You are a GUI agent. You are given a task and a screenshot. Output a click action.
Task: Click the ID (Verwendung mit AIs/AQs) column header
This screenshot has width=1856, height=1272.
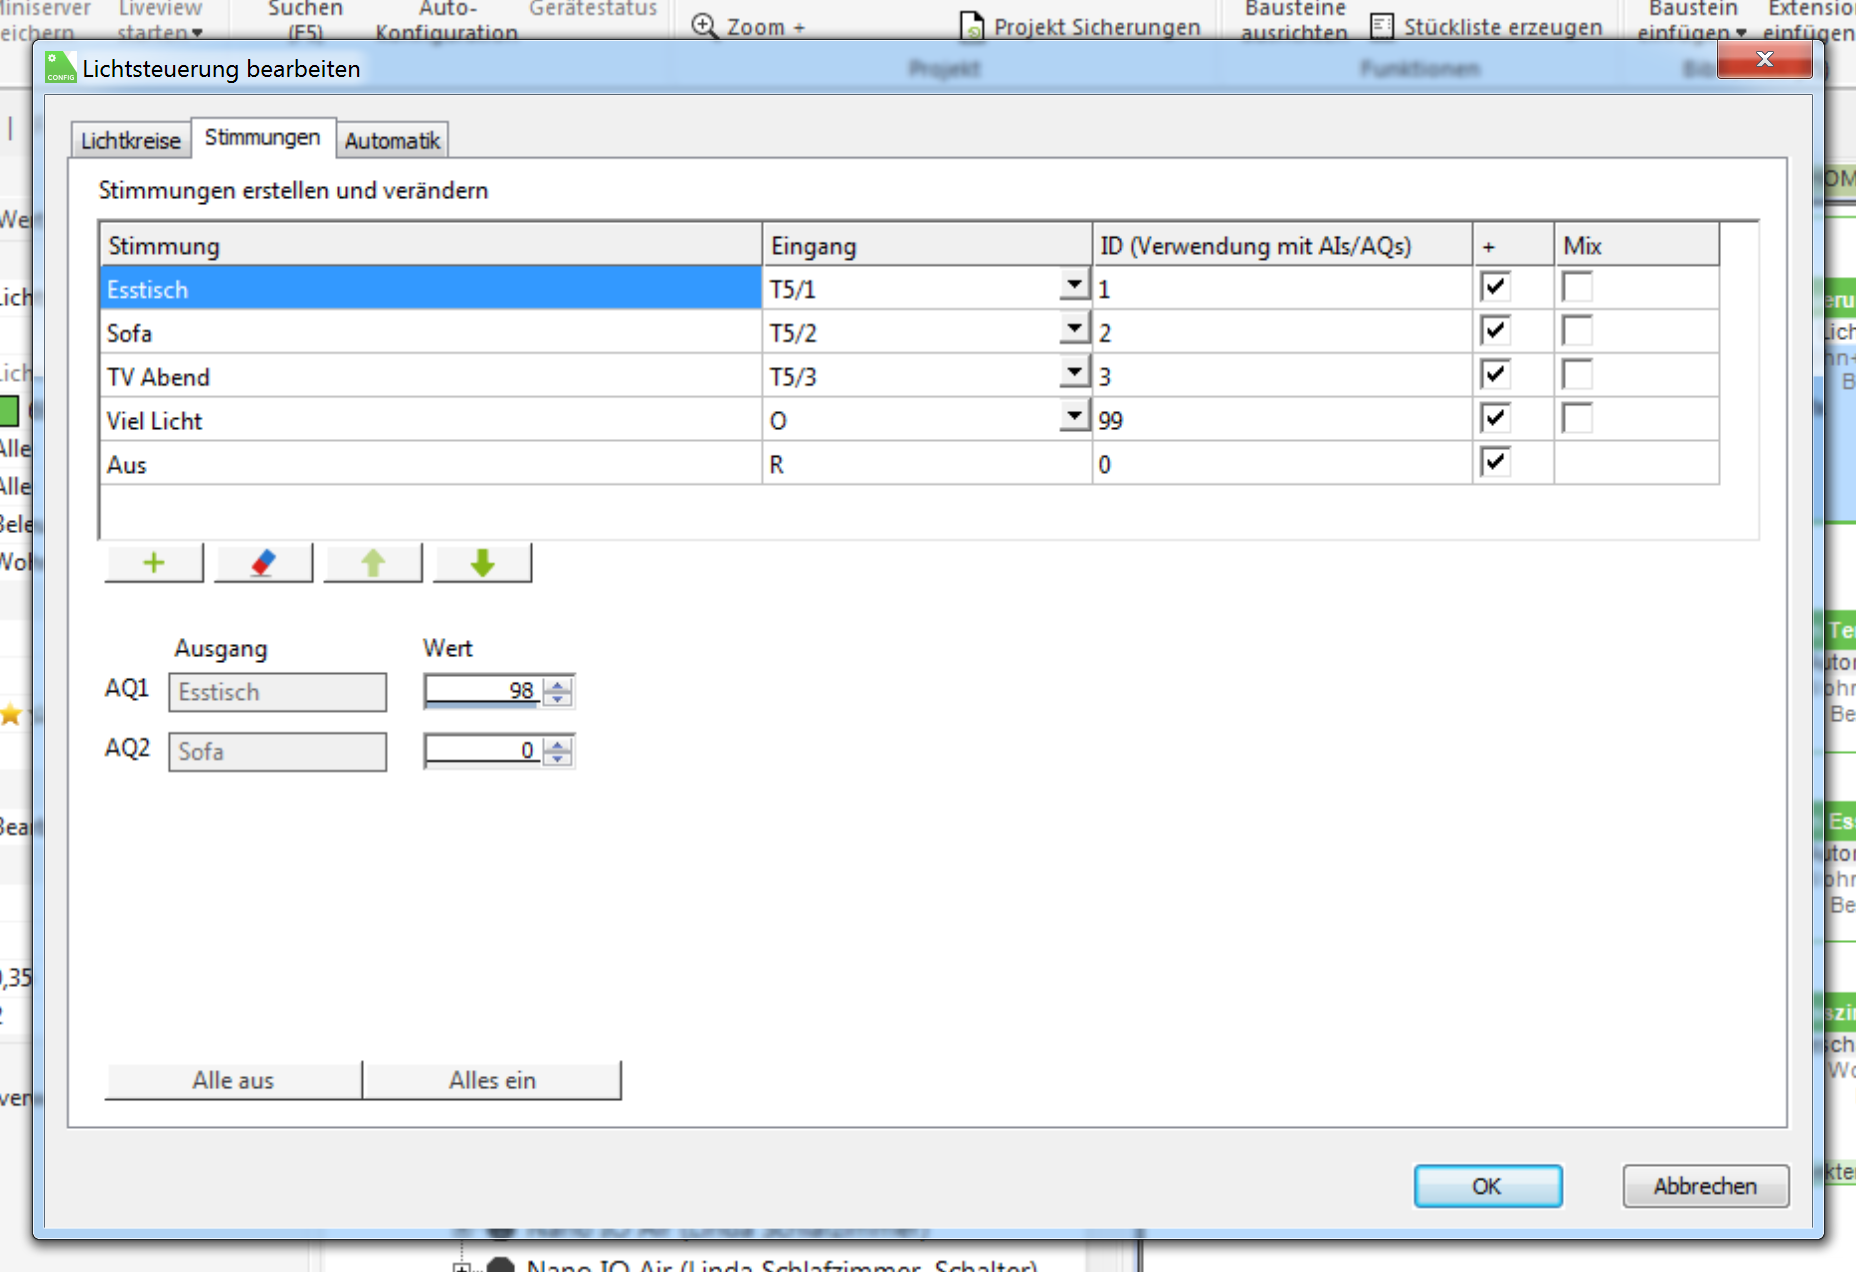1282,245
